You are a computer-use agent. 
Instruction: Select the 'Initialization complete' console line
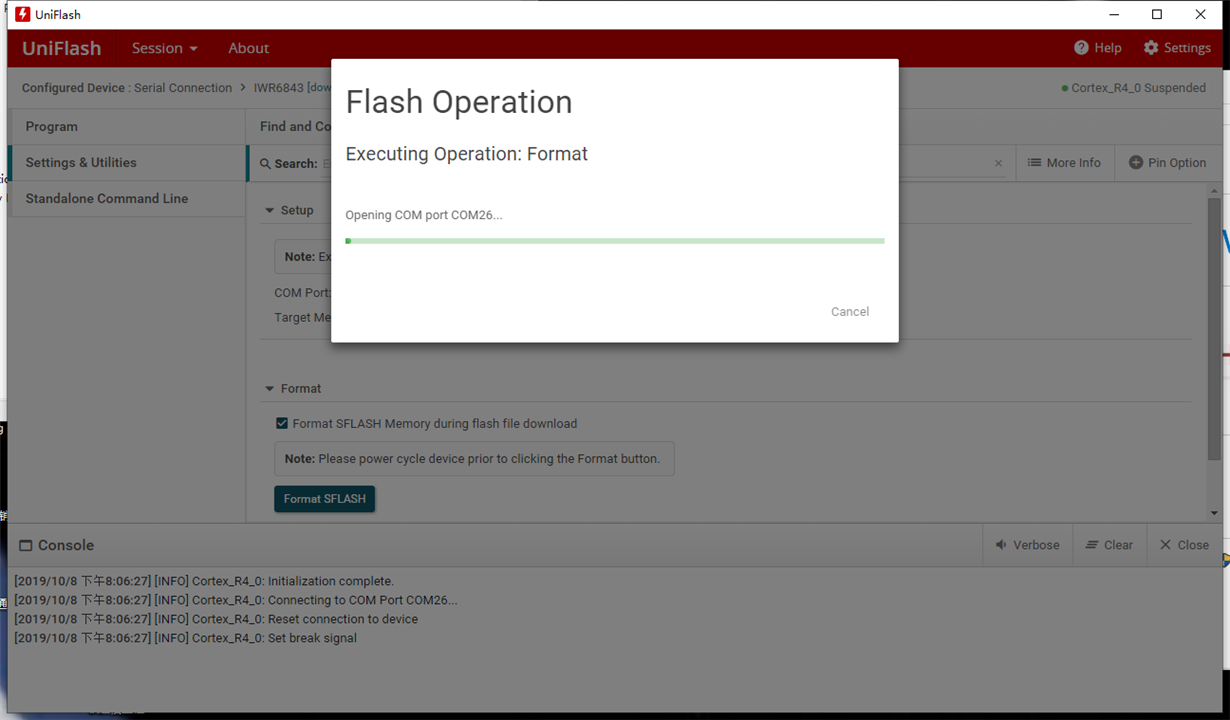[x=204, y=581]
